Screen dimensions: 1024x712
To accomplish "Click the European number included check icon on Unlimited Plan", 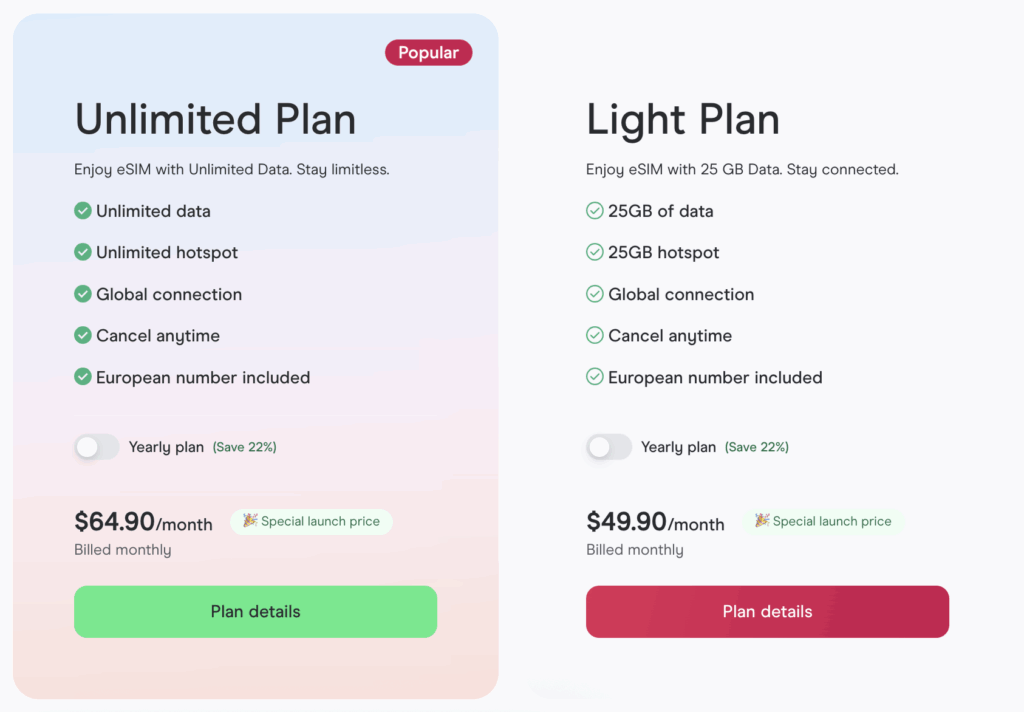I will (83, 377).
